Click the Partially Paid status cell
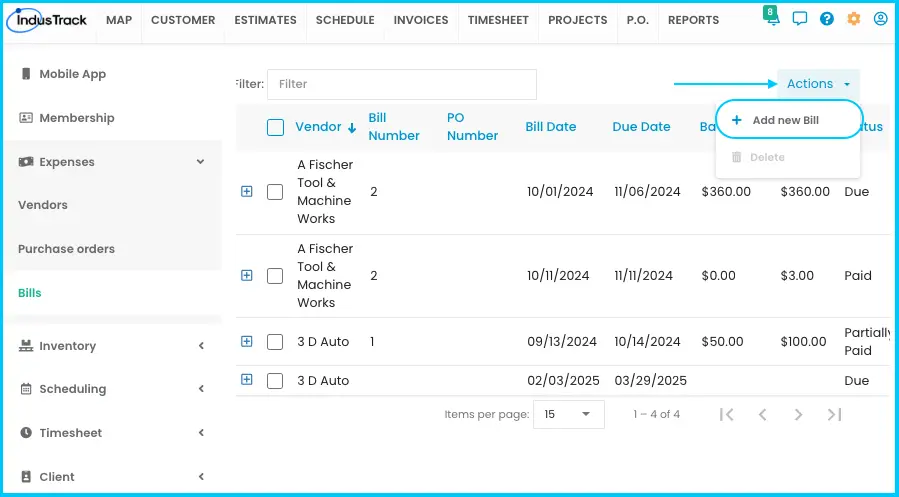899x497 pixels. click(x=867, y=342)
